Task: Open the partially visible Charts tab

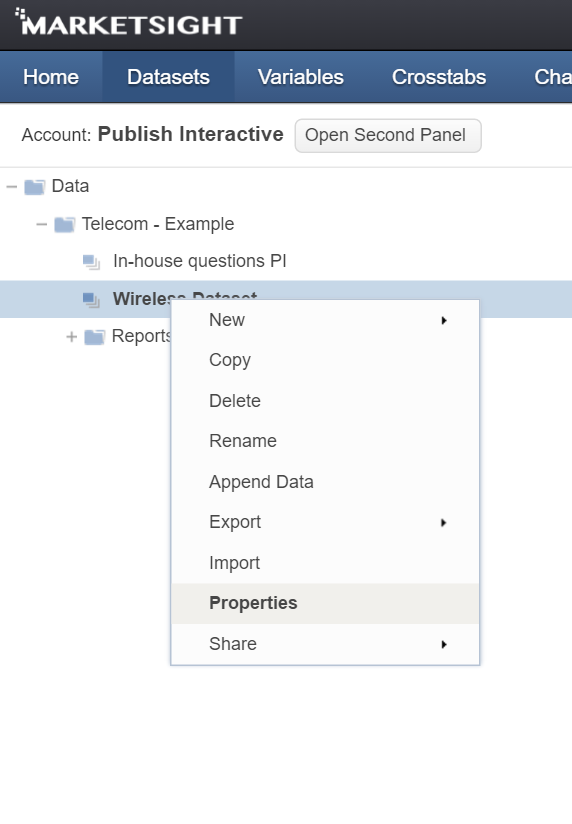Action: pyautogui.click(x=552, y=77)
